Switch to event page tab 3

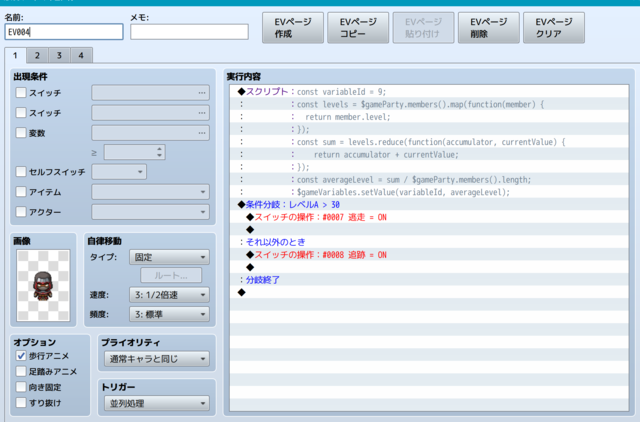coord(59,56)
